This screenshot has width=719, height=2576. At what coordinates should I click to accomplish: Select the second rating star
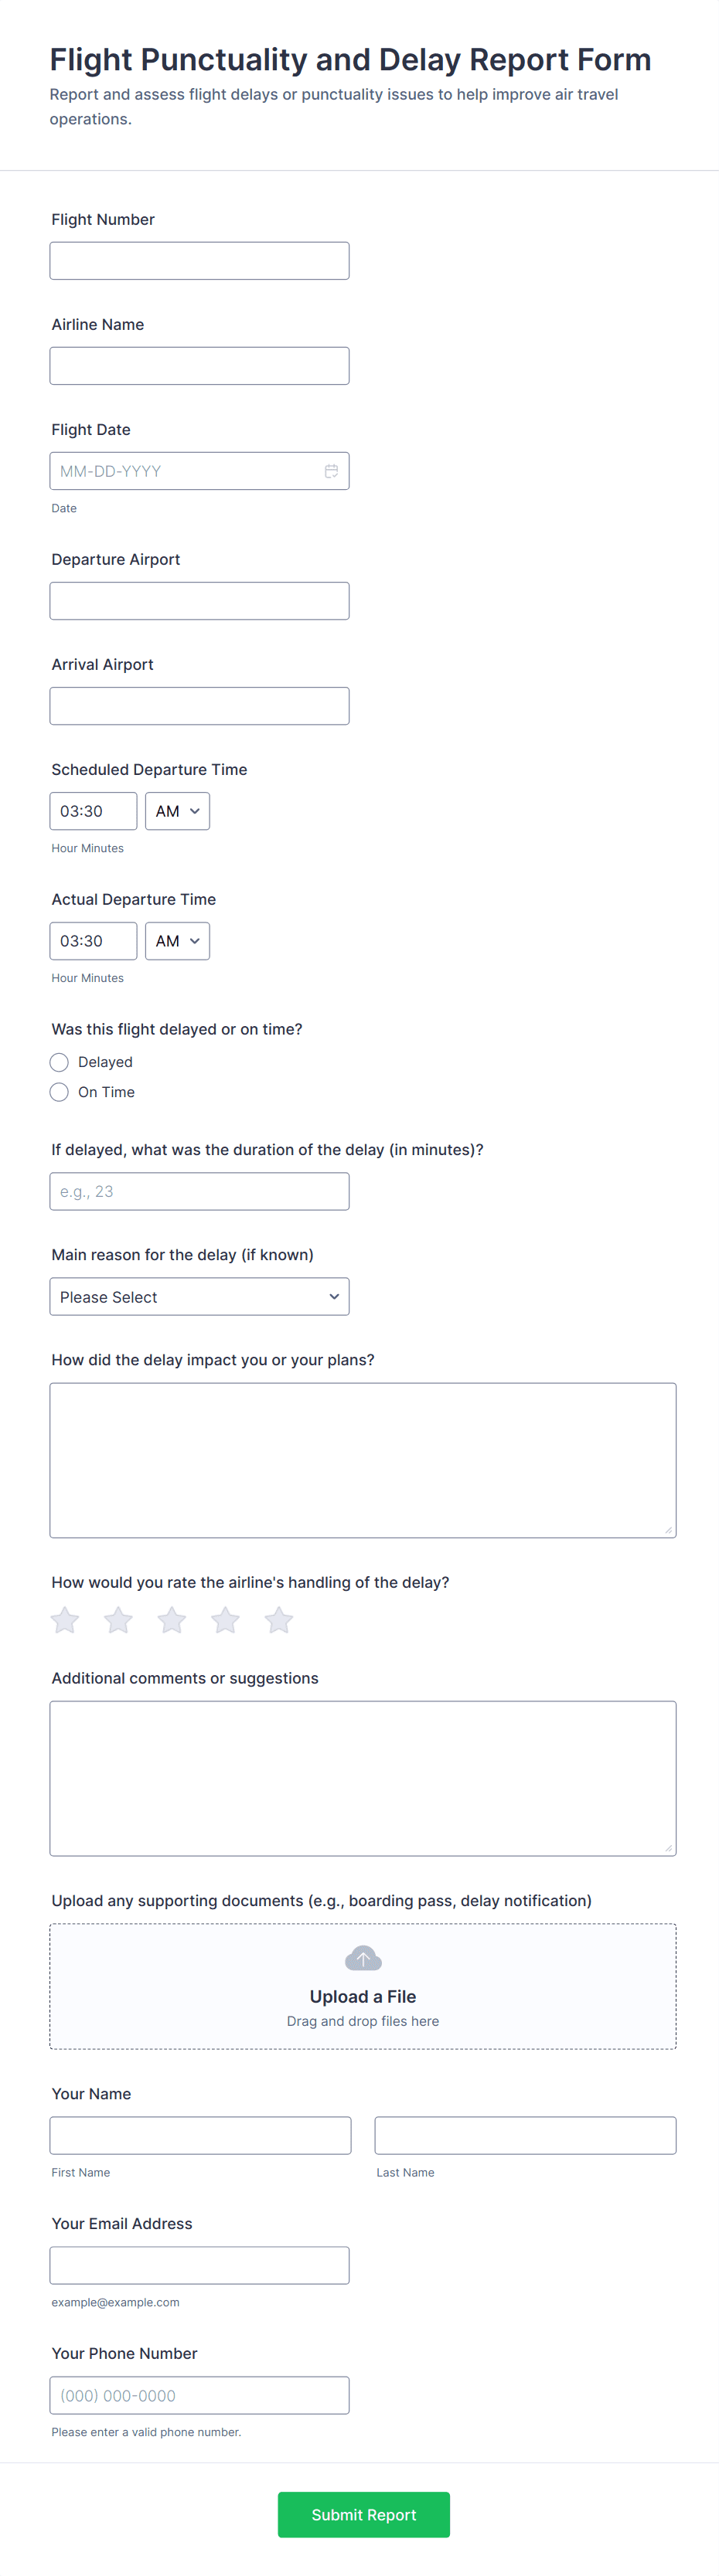118,1620
